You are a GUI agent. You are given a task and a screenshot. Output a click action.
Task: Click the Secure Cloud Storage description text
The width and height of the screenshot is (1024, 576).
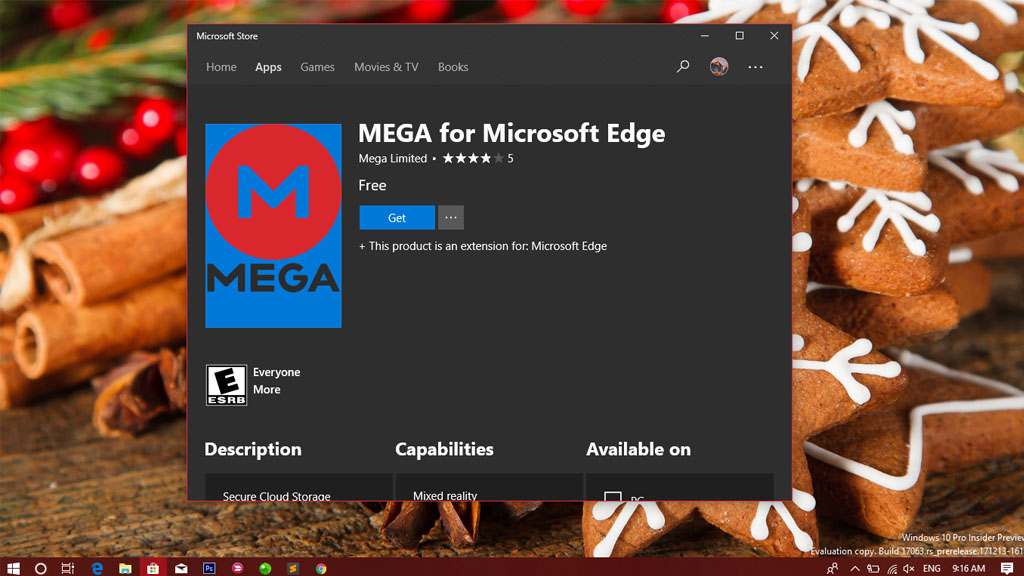(x=276, y=496)
